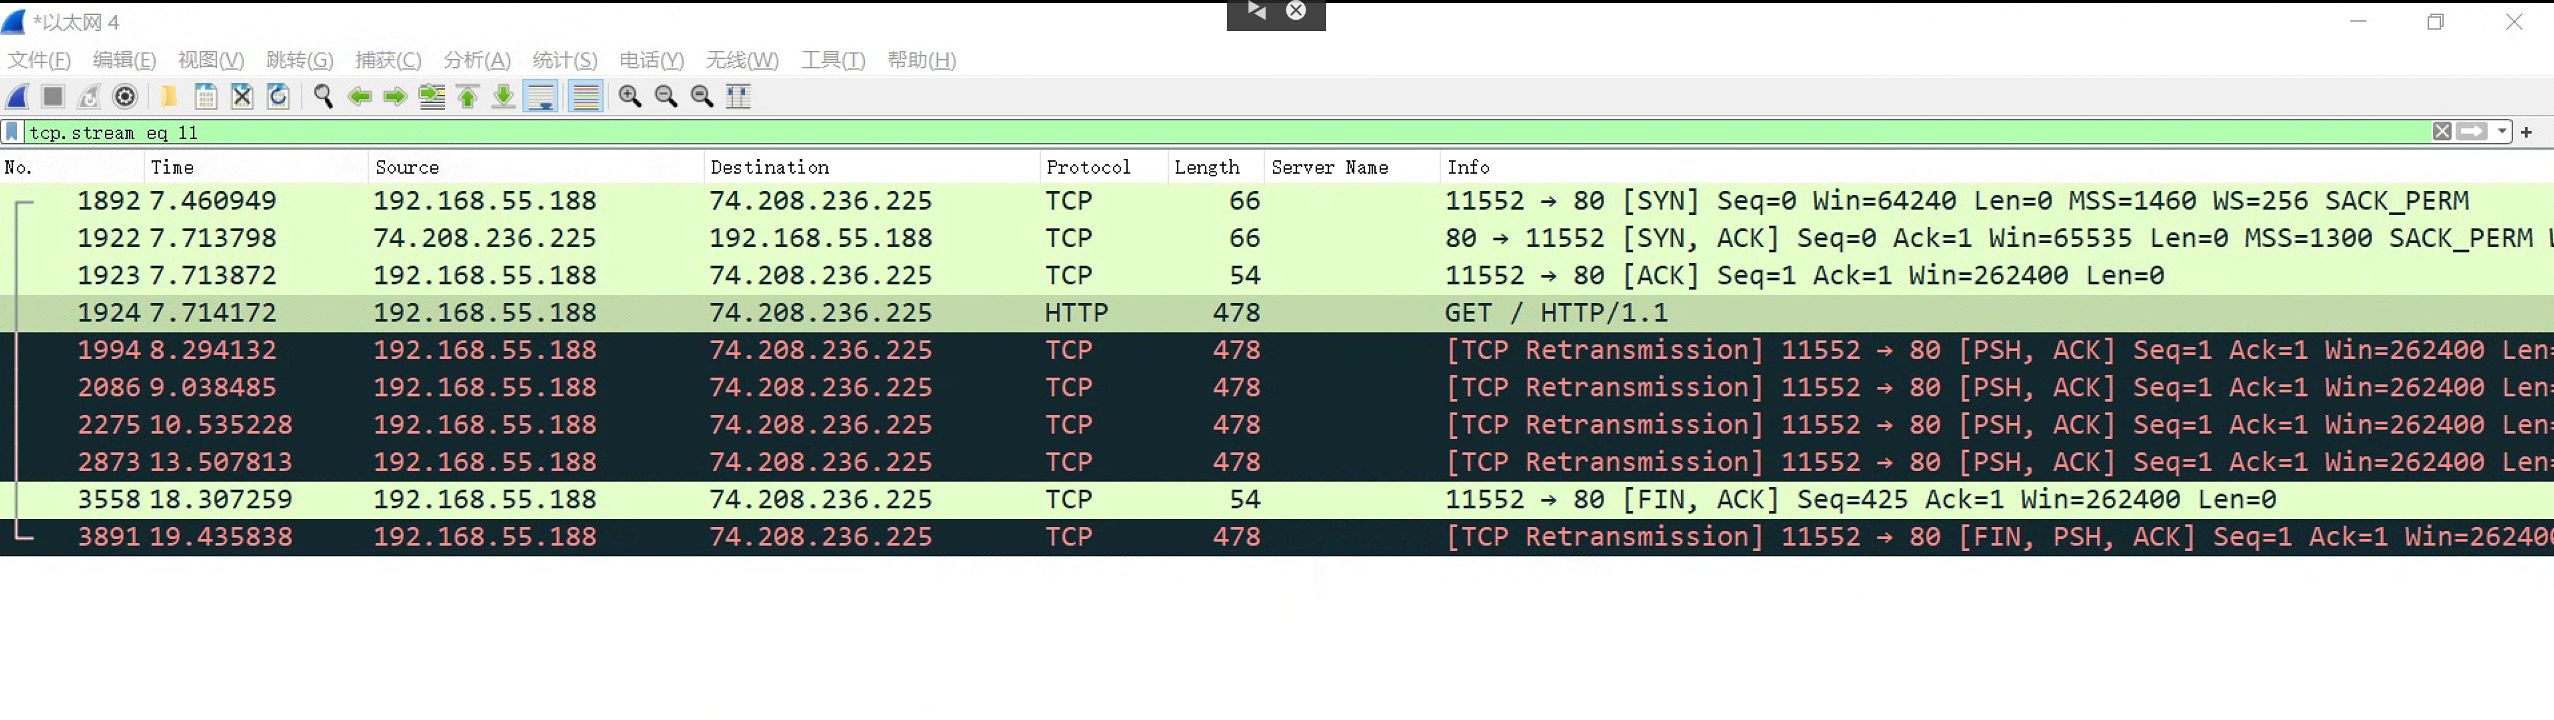Open the 统计(S) menu
The height and width of the screenshot is (720, 2554).
coord(564,60)
